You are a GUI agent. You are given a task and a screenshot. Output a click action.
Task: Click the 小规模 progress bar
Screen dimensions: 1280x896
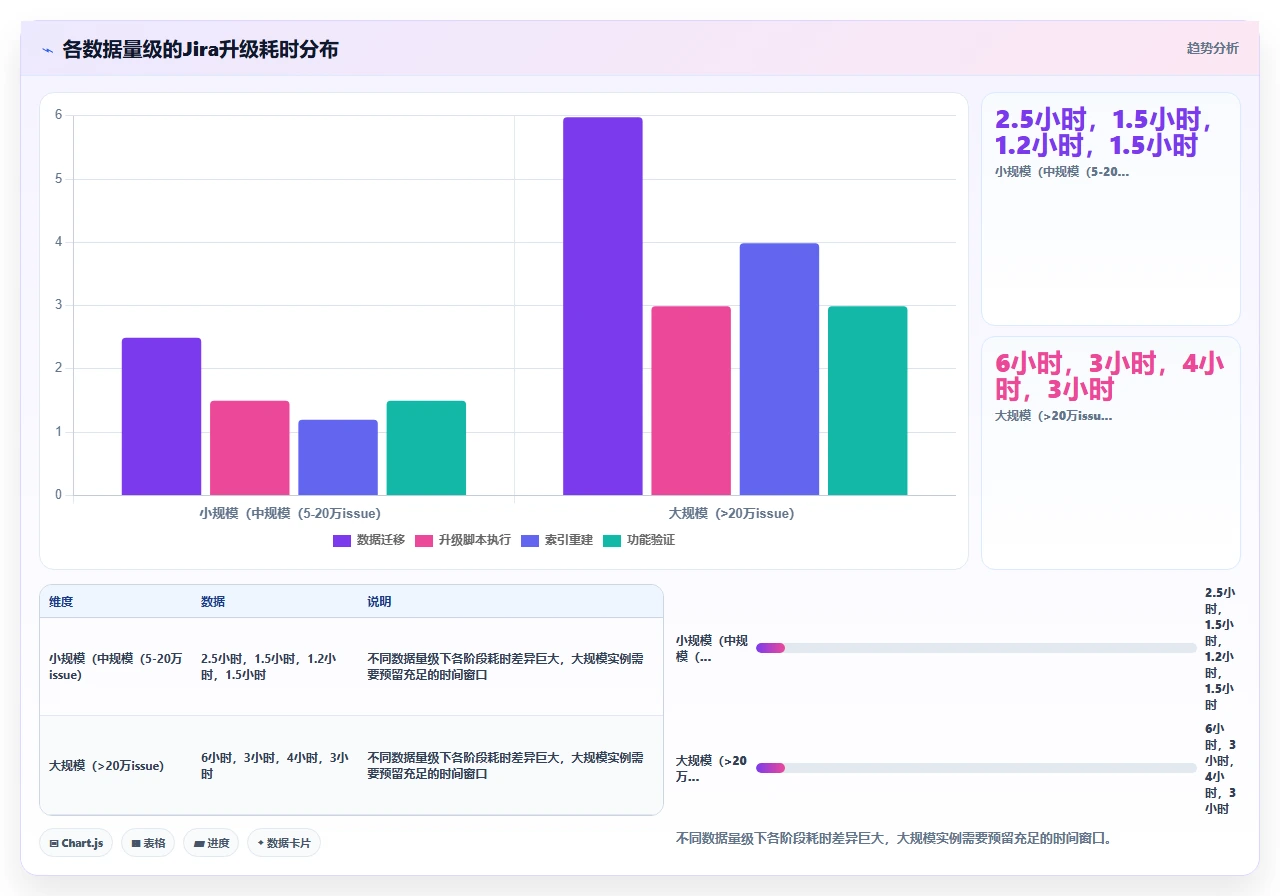coord(976,648)
